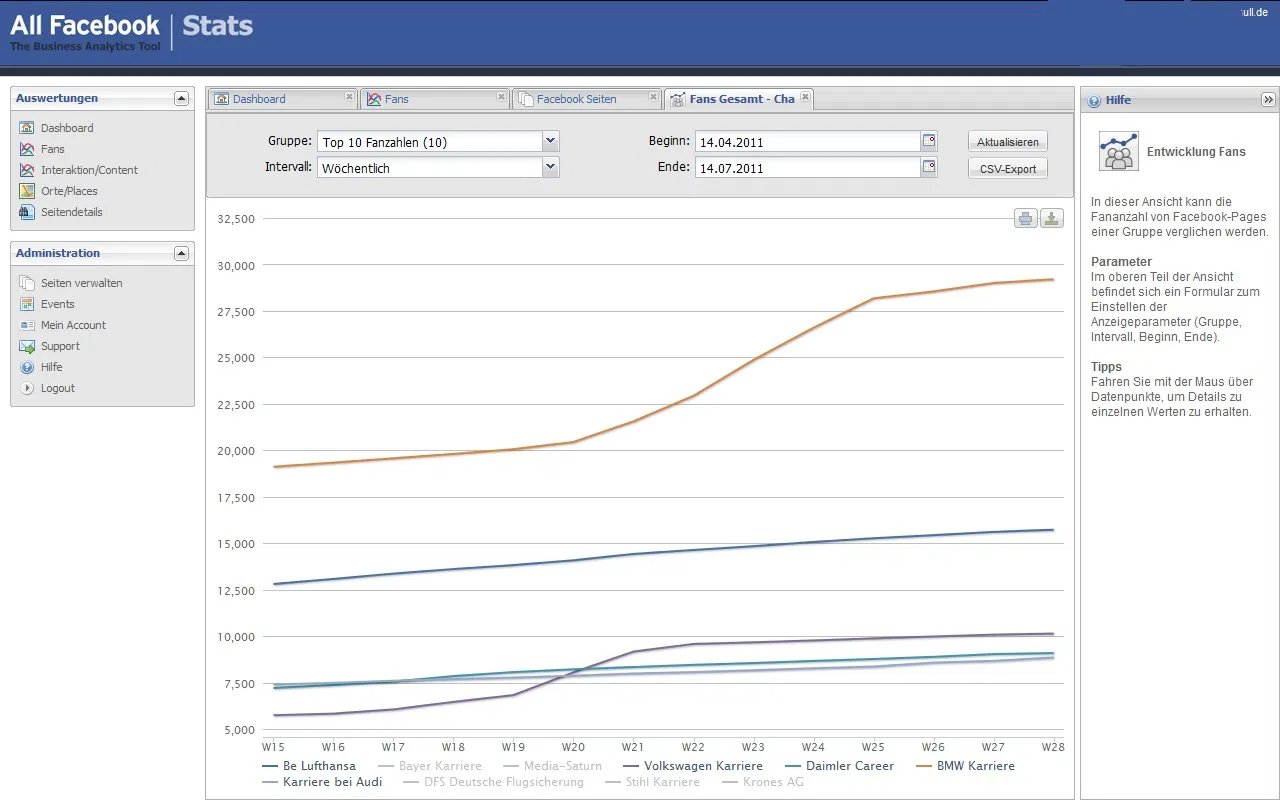Screen dimensions: 1280x800
Task: Collapse the Auswertungen panel
Action: click(181, 98)
